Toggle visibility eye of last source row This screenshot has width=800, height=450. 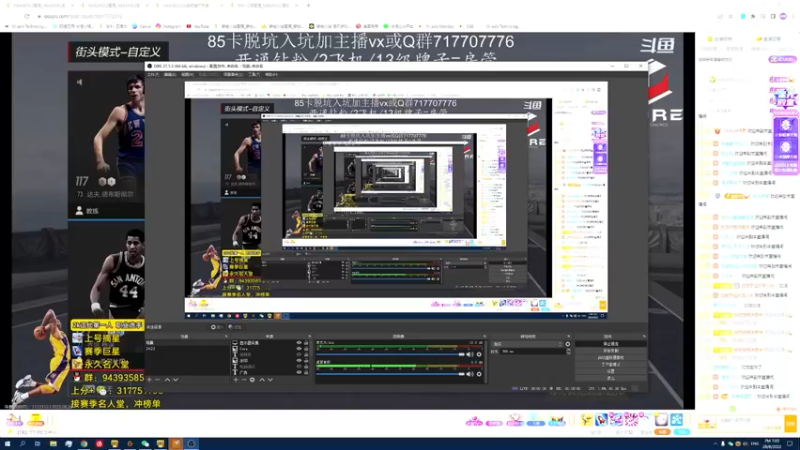pyautogui.click(x=299, y=372)
